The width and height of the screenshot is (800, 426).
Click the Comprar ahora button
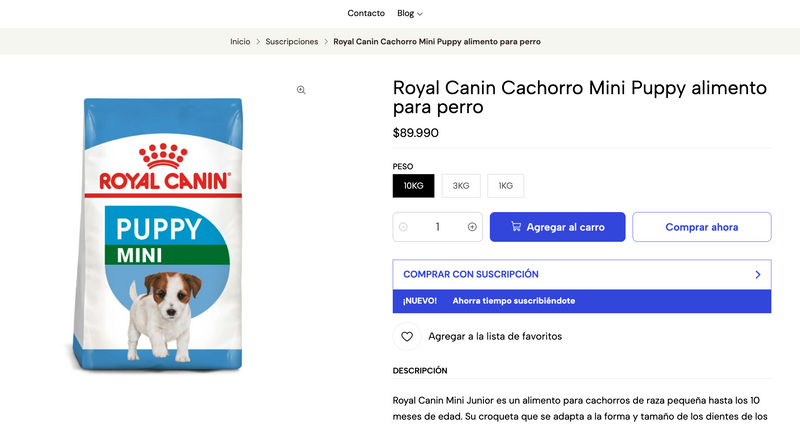(x=702, y=227)
